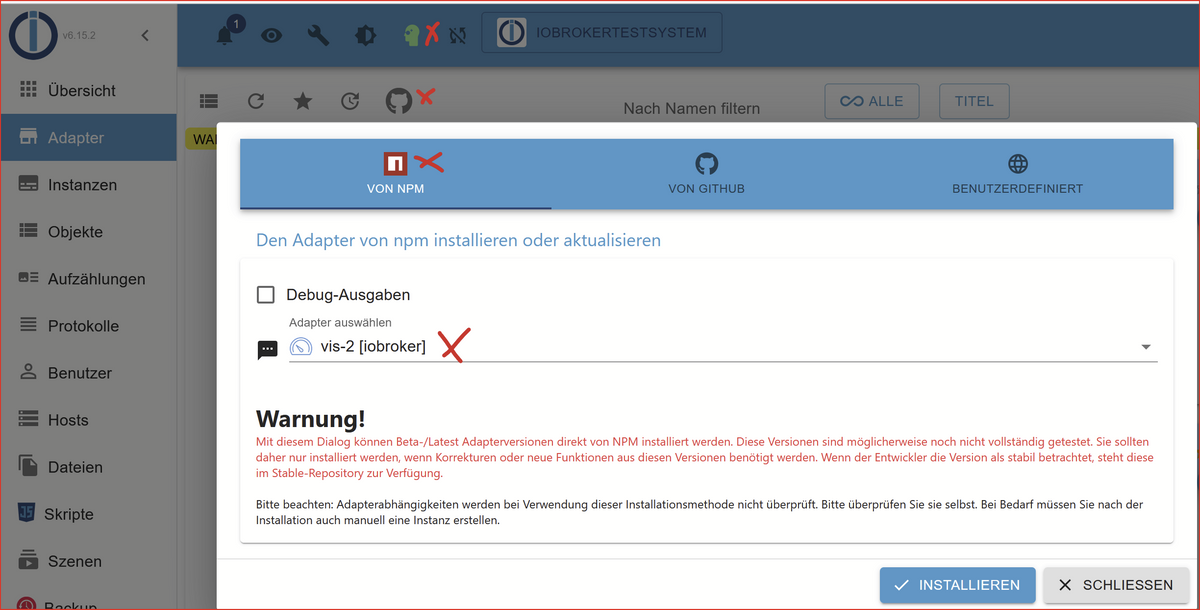Toggle the dark/light theme icon
This screenshot has width=1200, height=610.
point(365,35)
